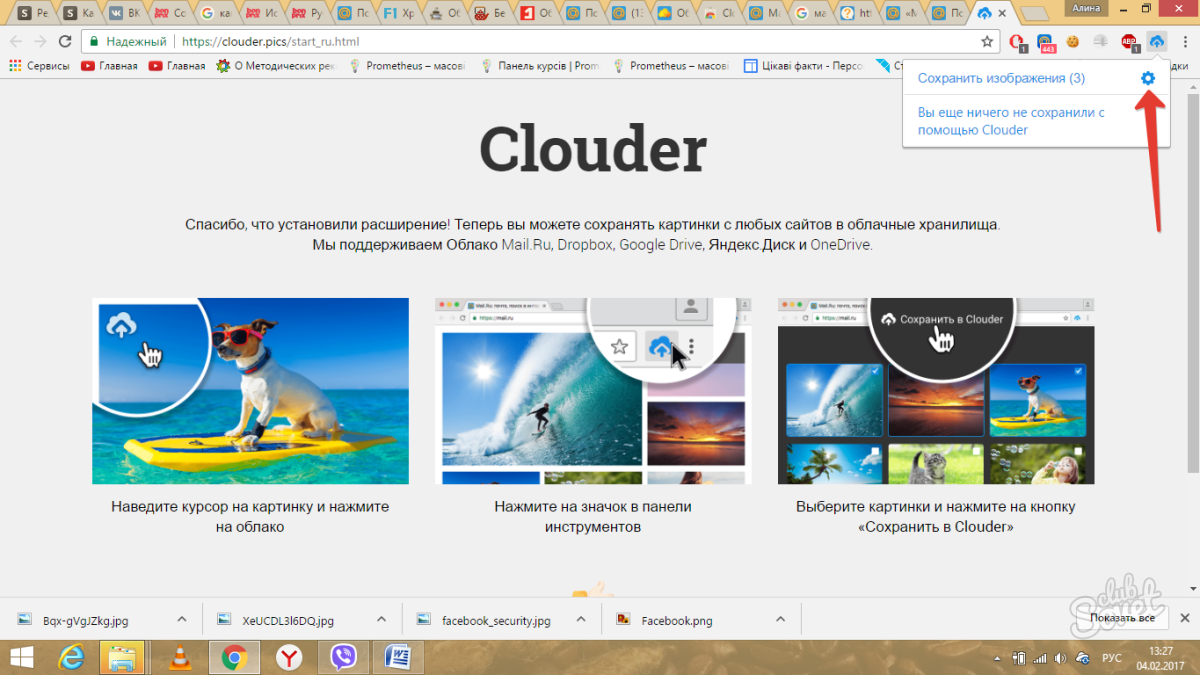This screenshot has width=1200, height=675.
Task: Open a new tab
Action: point(1036,13)
